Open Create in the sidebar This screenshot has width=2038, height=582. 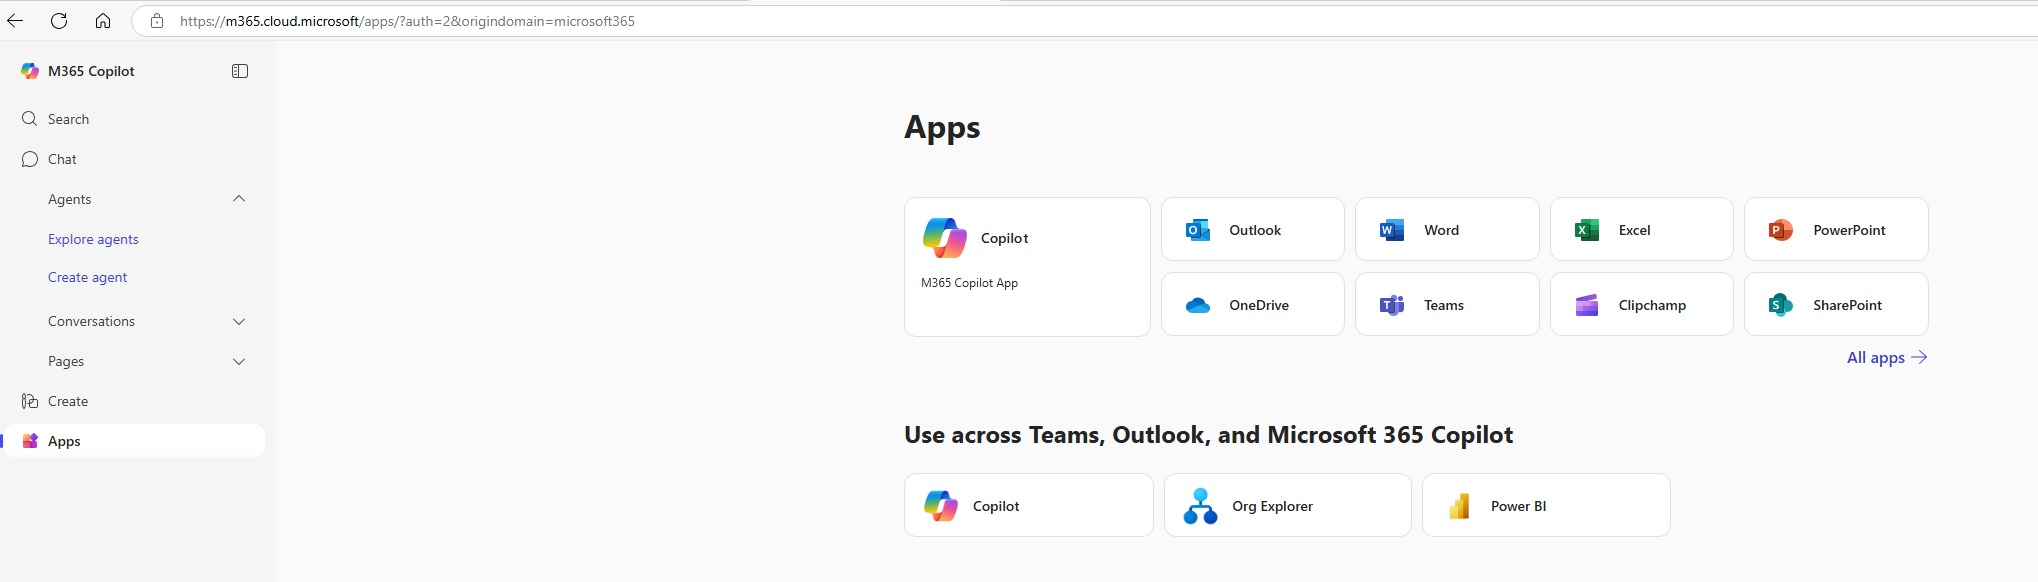[x=135, y=401]
